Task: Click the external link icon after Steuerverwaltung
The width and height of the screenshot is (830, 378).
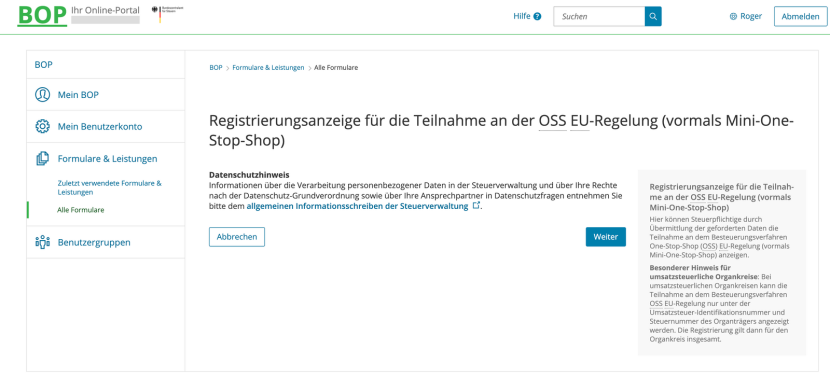Action: pos(476,205)
